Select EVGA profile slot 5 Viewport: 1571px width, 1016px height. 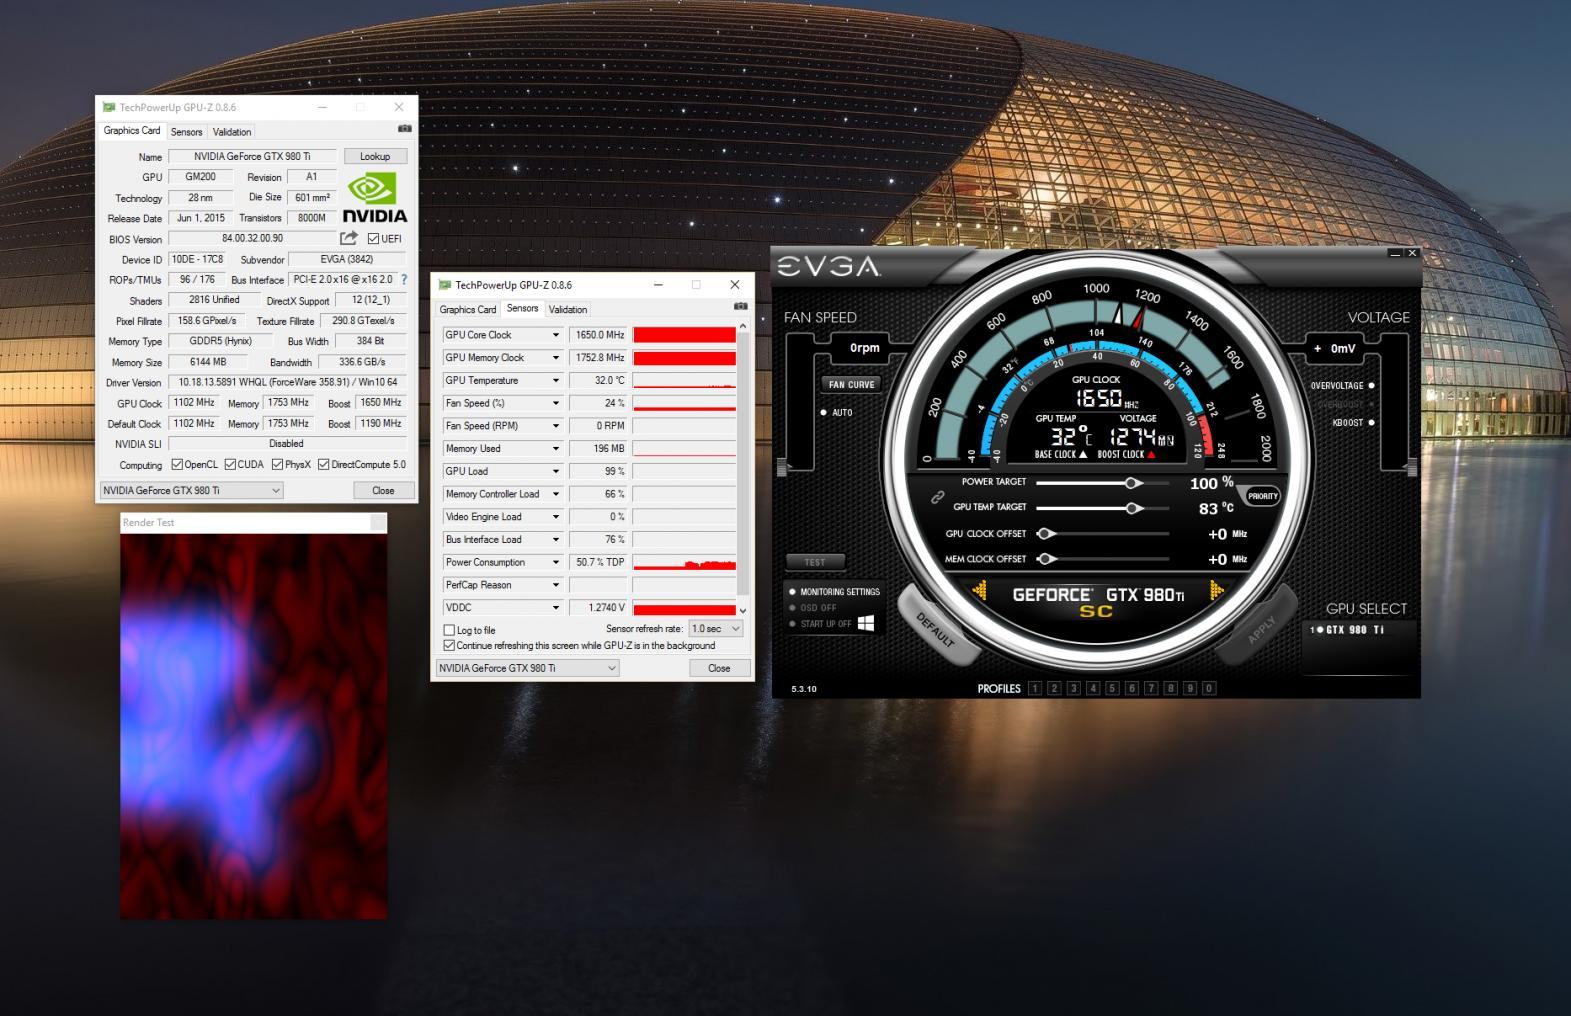[x=1112, y=688]
